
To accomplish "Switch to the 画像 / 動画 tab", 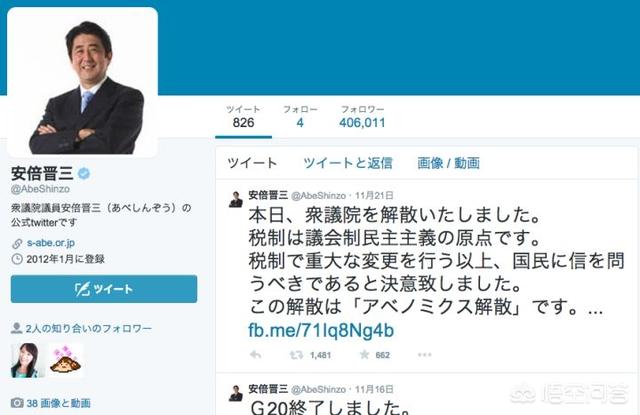I will (448, 163).
